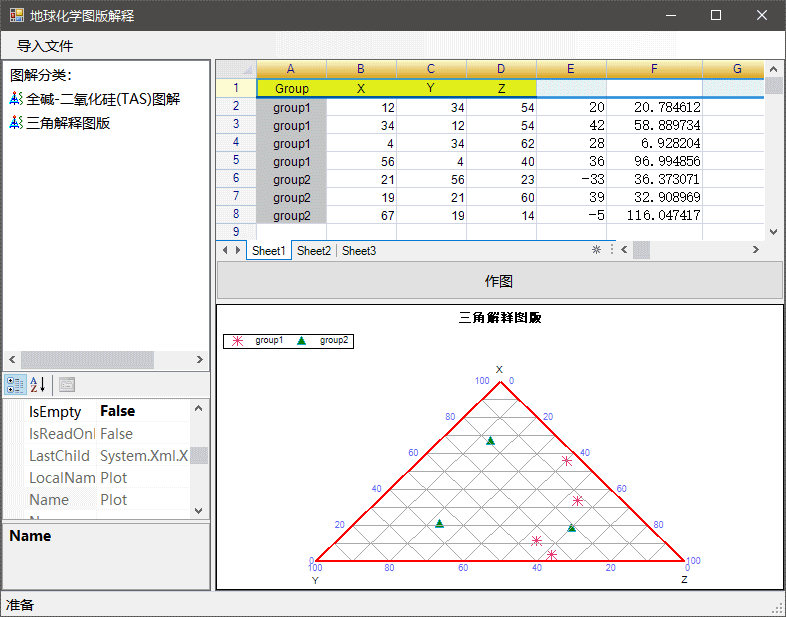Click the 三角解释图版 tree item icon

tap(16, 123)
